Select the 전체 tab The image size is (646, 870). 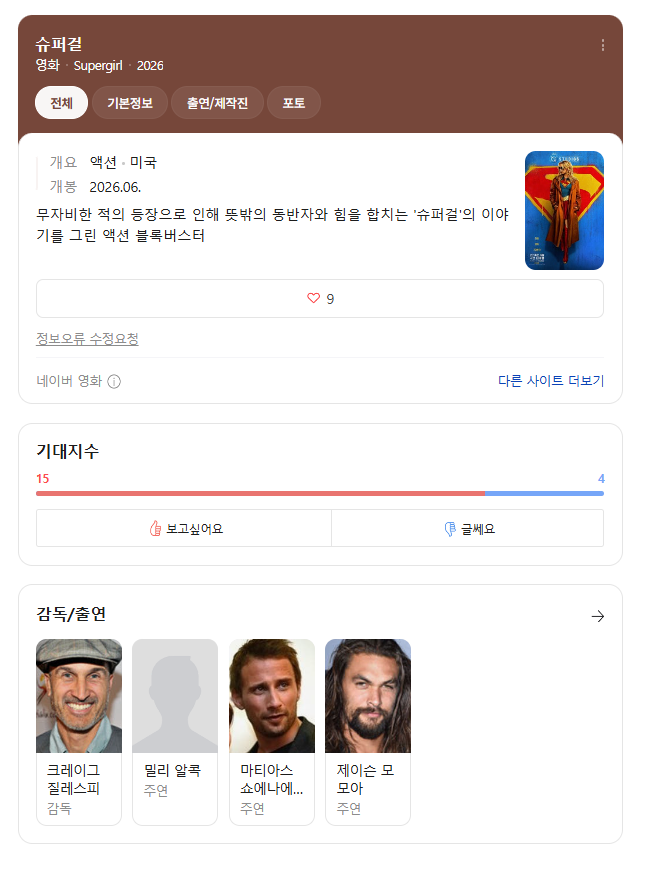(x=62, y=103)
